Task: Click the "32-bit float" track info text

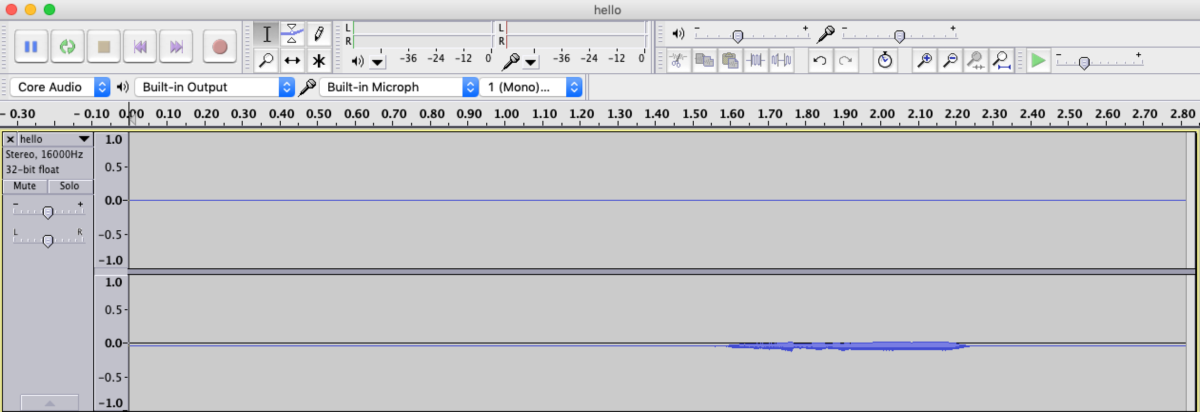Action: click(x=32, y=170)
